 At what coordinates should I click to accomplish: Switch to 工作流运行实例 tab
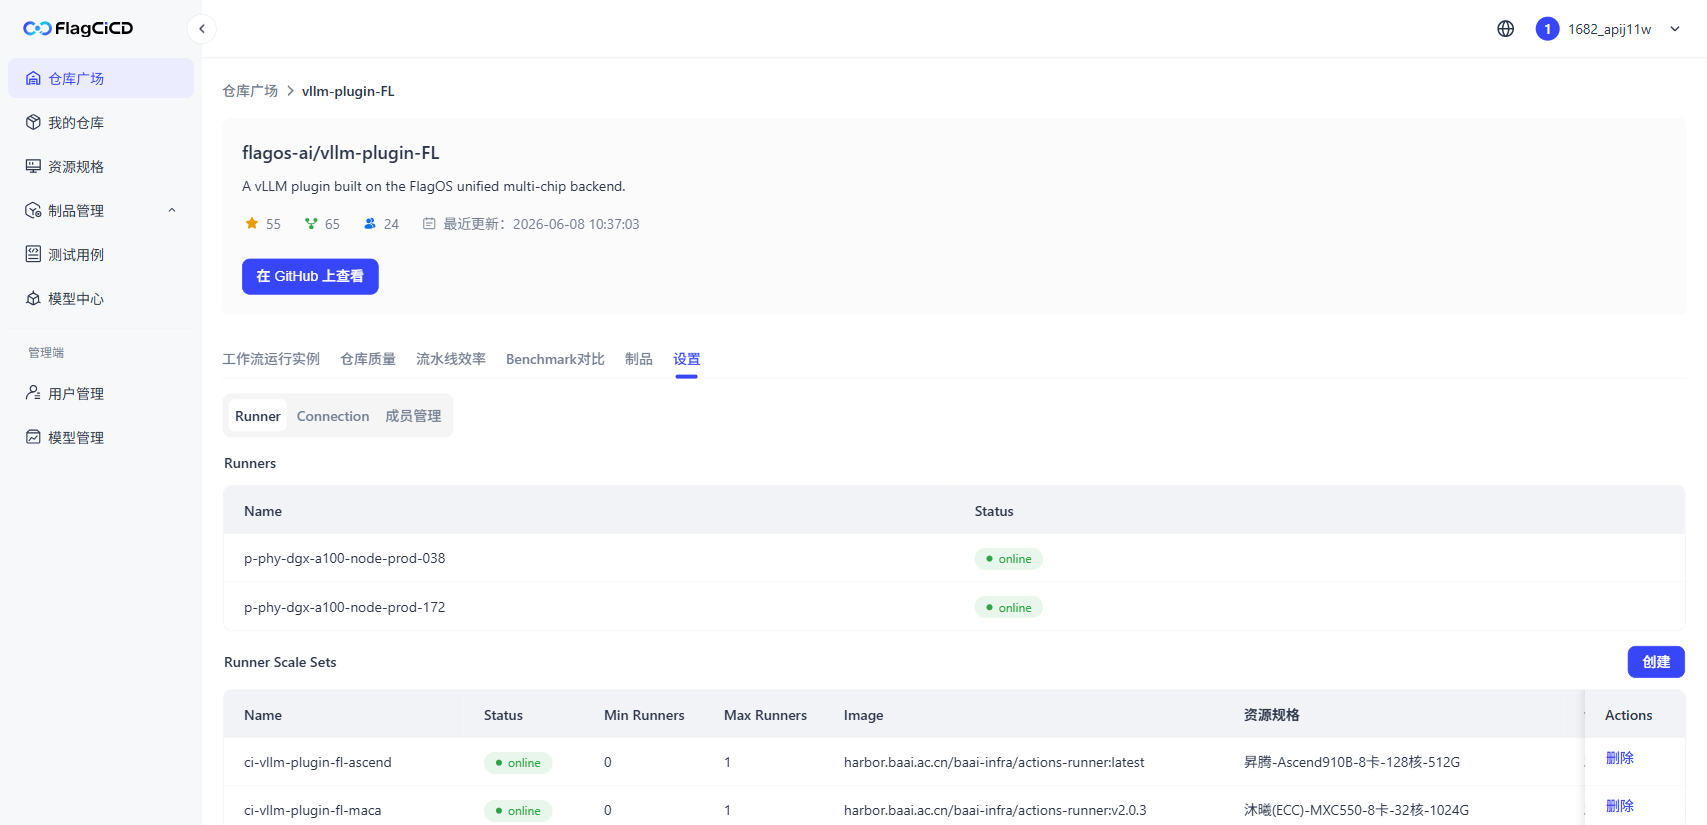coord(271,359)
